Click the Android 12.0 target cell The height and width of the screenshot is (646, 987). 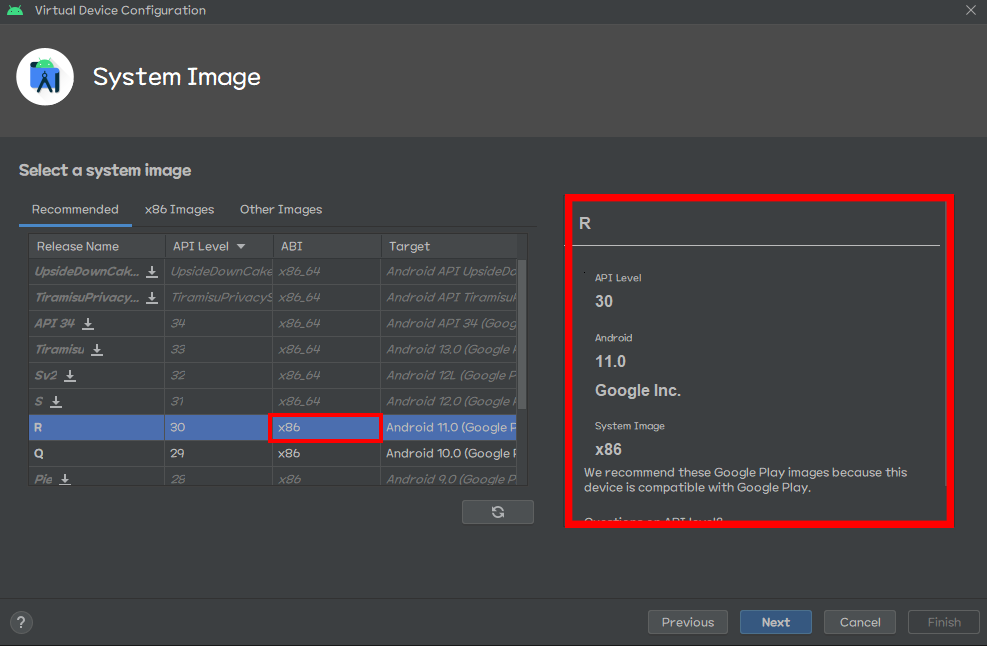449,401
